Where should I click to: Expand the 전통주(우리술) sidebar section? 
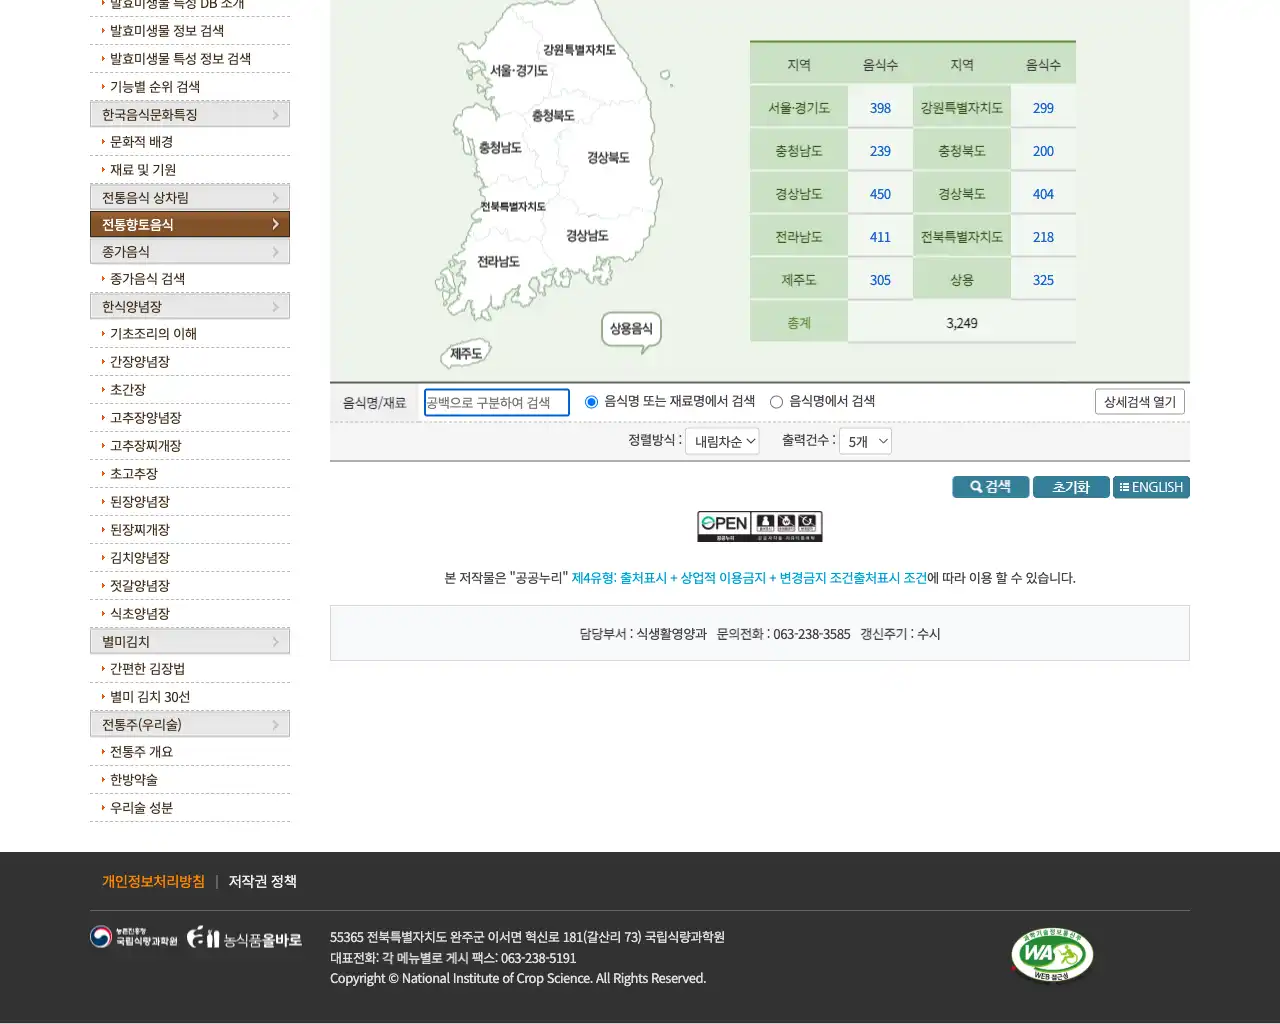tap(189, 723)
